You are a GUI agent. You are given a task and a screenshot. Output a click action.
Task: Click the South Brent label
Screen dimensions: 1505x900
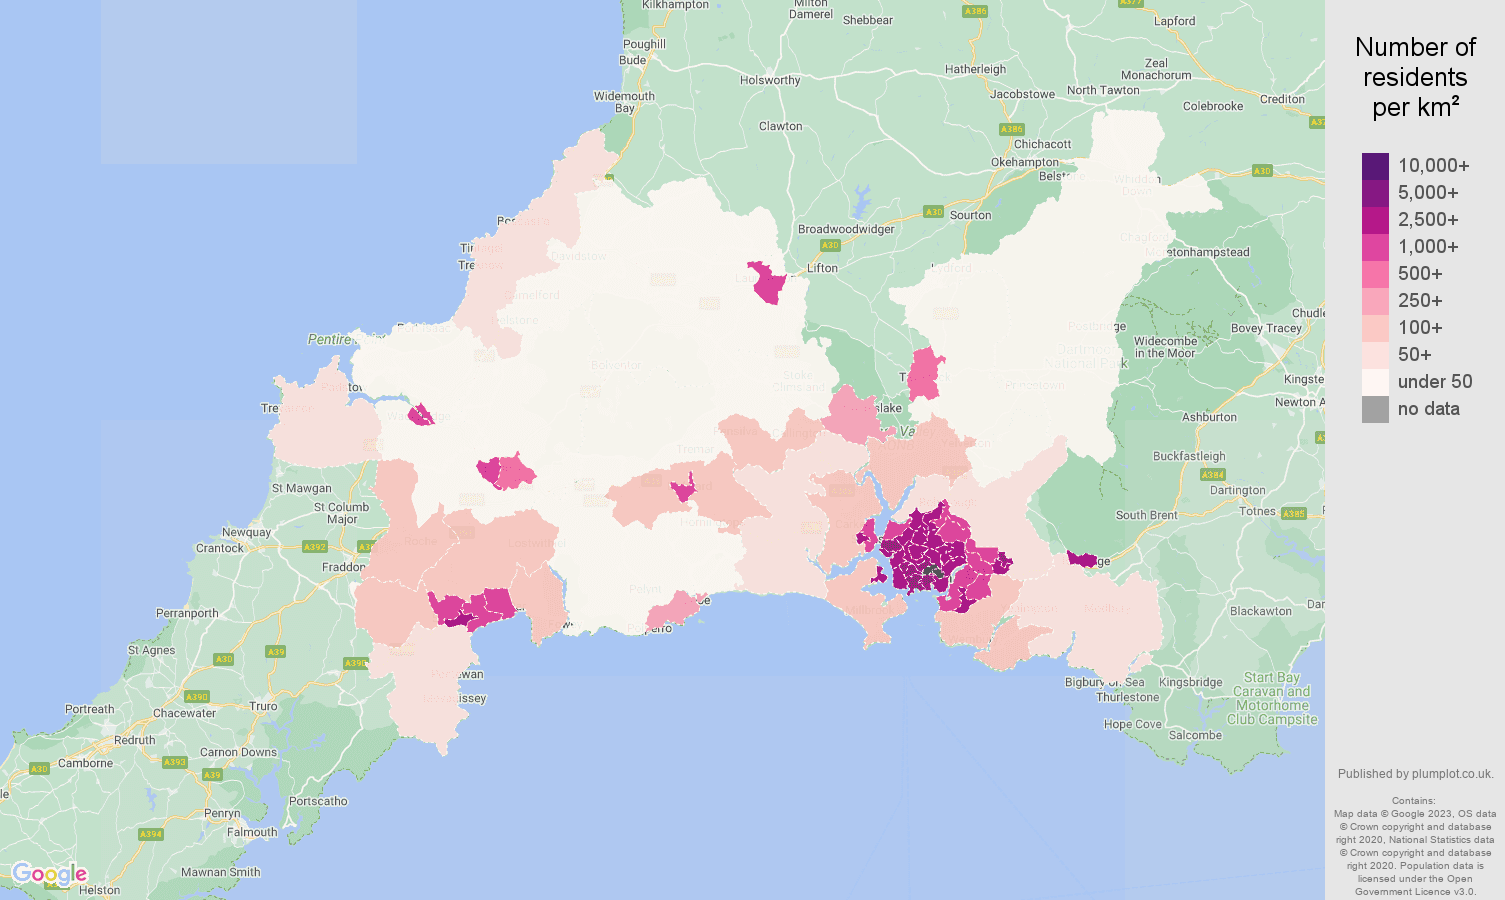click(x=1146, y=515)
